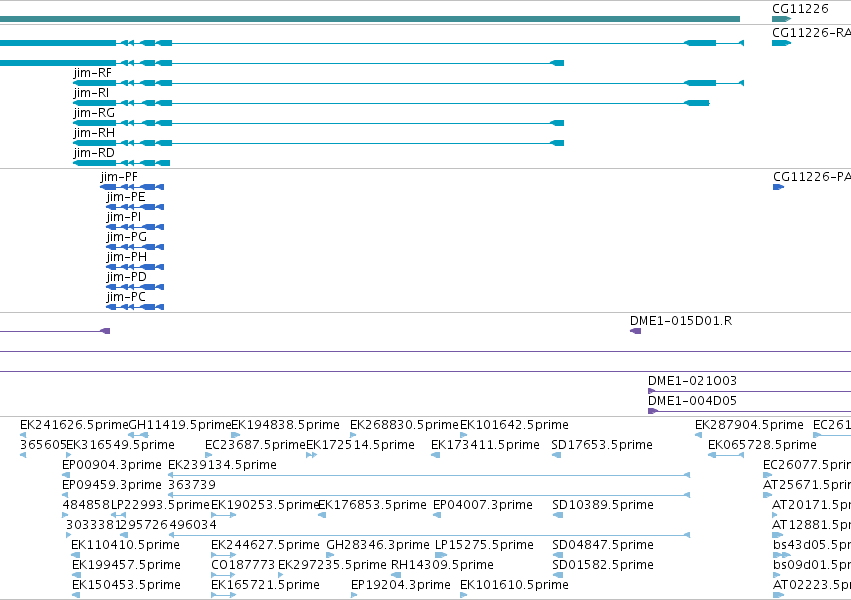
Task: Select the EK199457.5prime EST label
Action: click(126, 565)
